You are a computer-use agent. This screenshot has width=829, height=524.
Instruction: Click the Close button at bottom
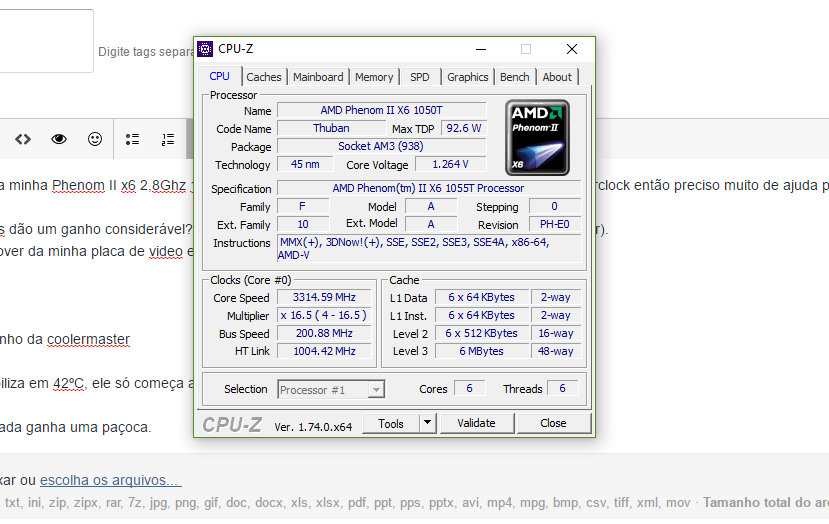[x=553, y=423]
